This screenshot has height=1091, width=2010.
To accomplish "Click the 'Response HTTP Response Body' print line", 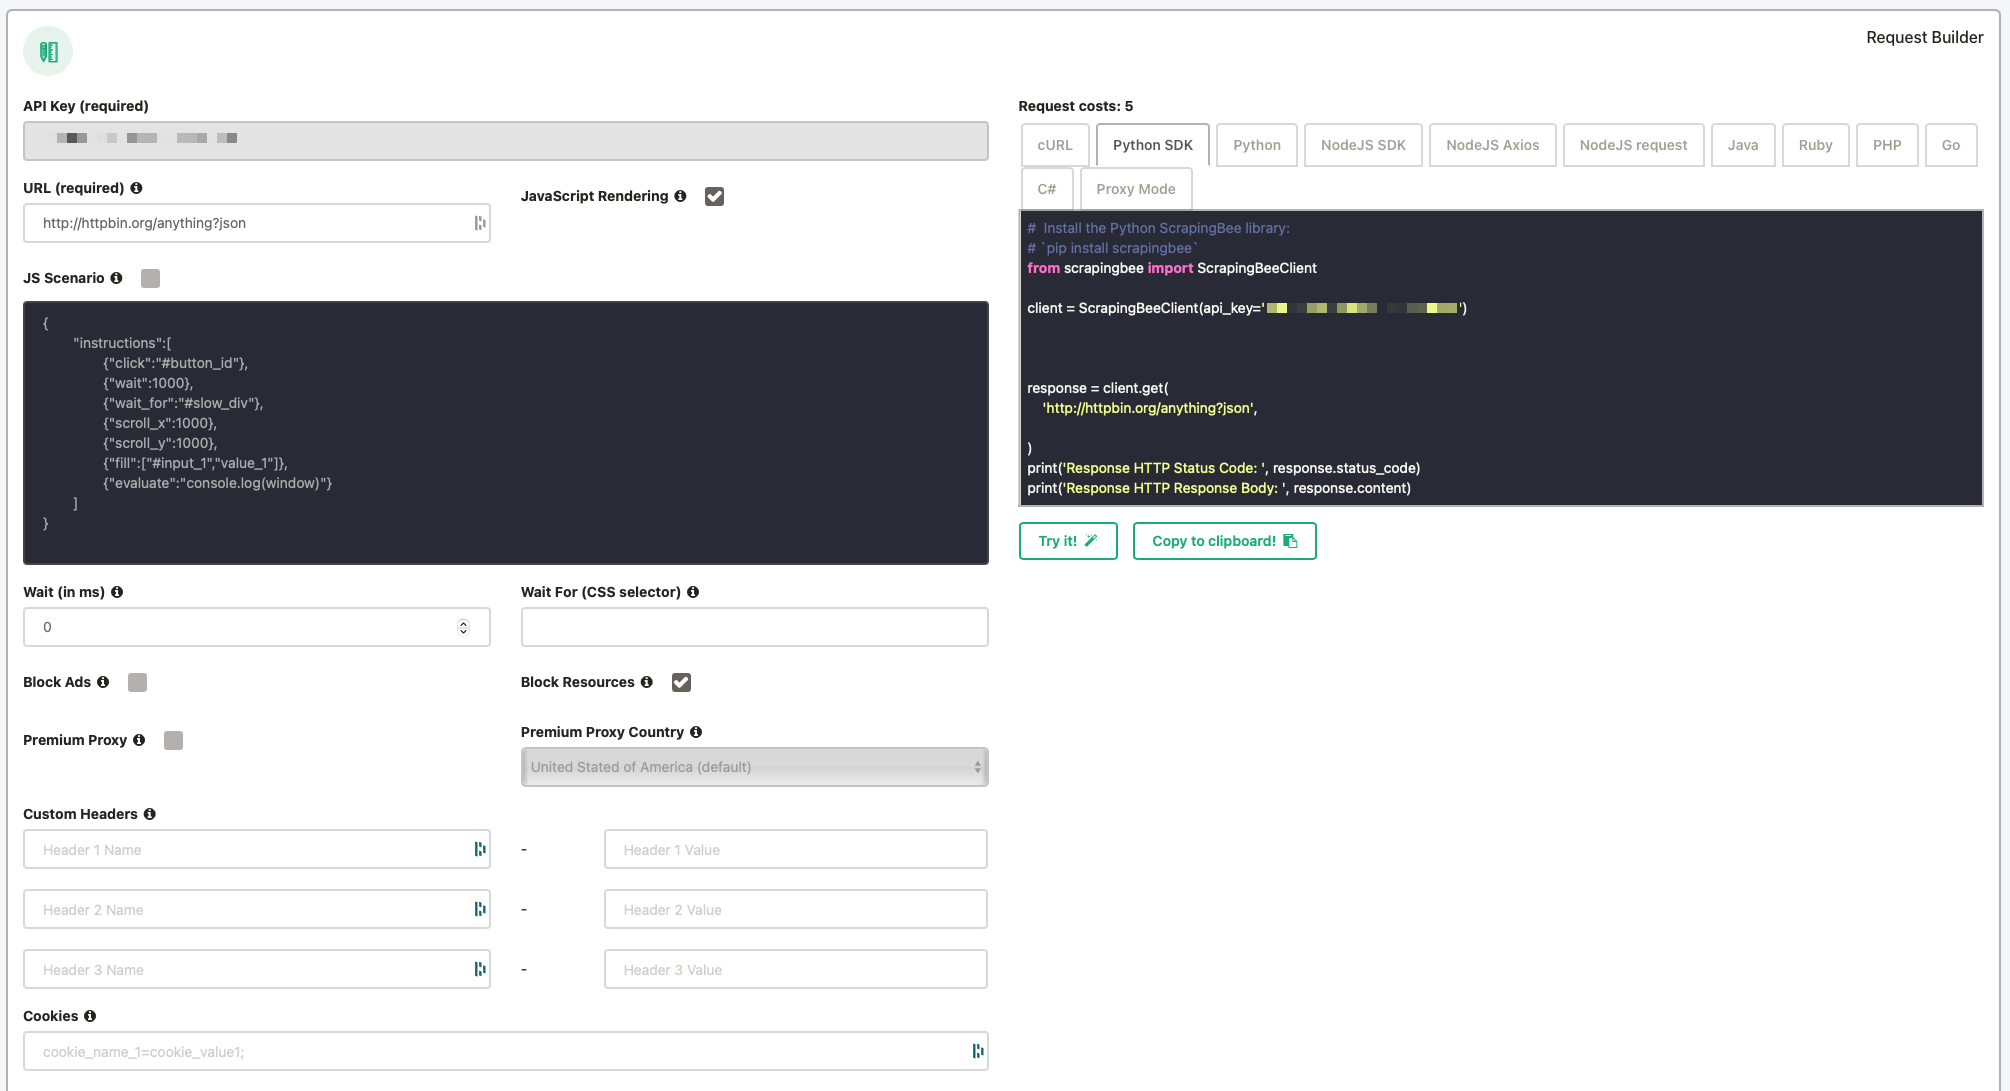I will coord(1219,488).
